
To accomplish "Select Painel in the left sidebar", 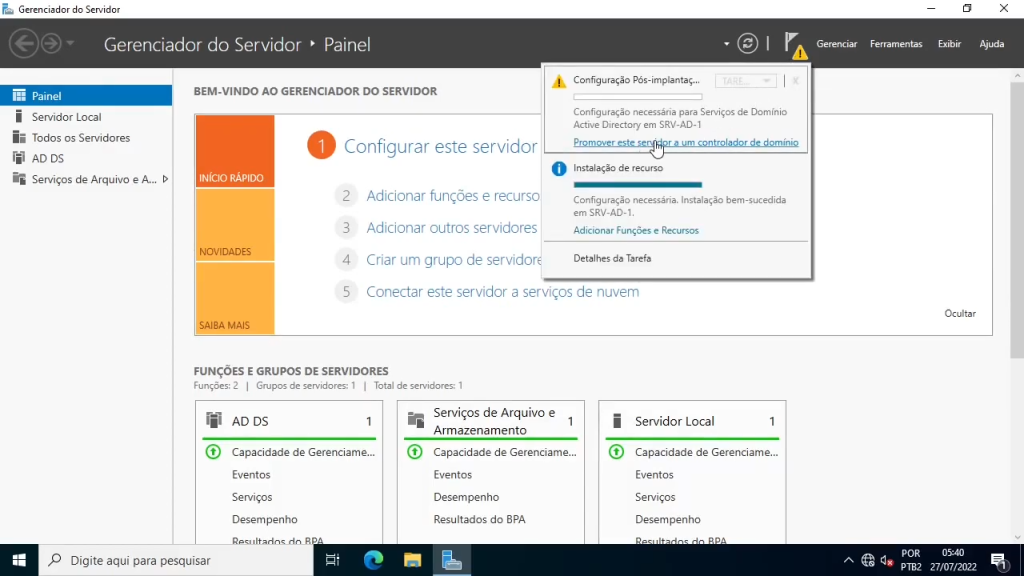I will [x=86, y=95].
